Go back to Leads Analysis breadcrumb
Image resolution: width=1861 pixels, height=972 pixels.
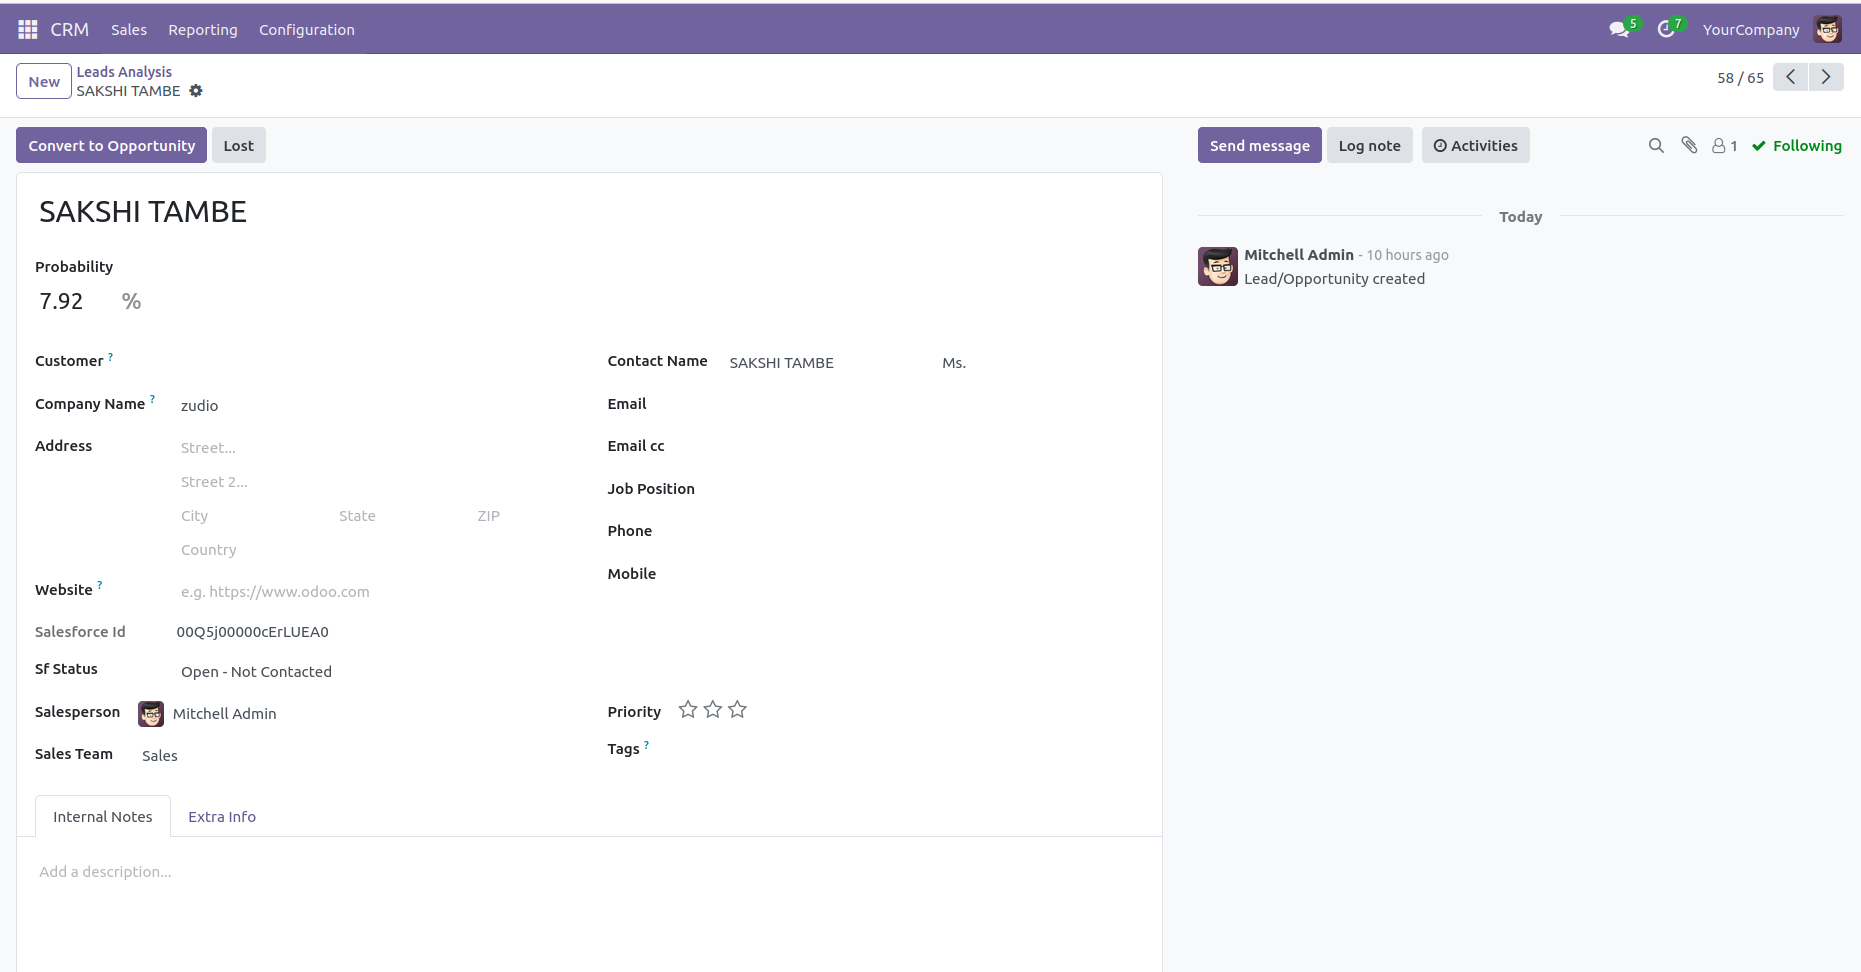124,72
